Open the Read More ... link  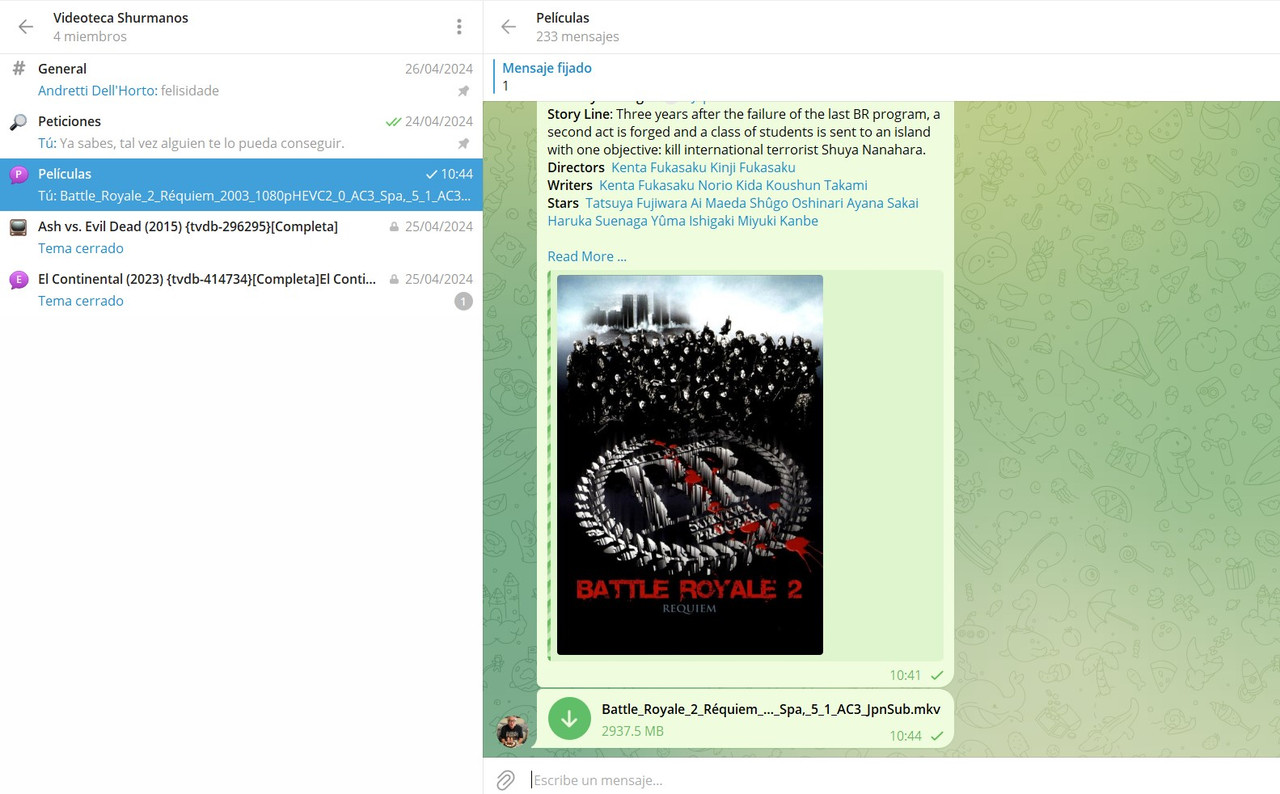click(587, 257)
